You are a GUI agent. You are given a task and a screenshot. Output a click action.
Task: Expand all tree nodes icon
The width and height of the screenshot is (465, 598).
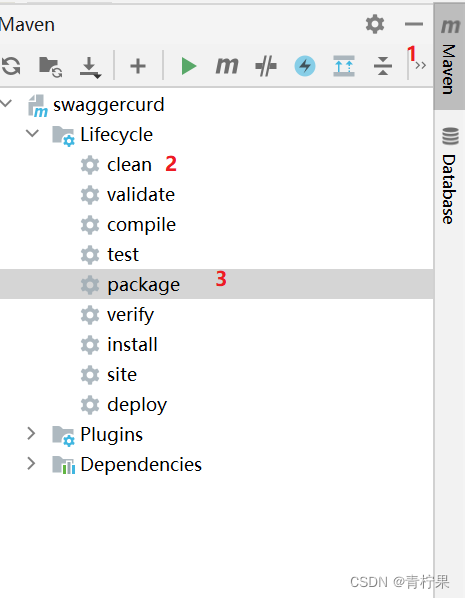(x=344, y=66)
